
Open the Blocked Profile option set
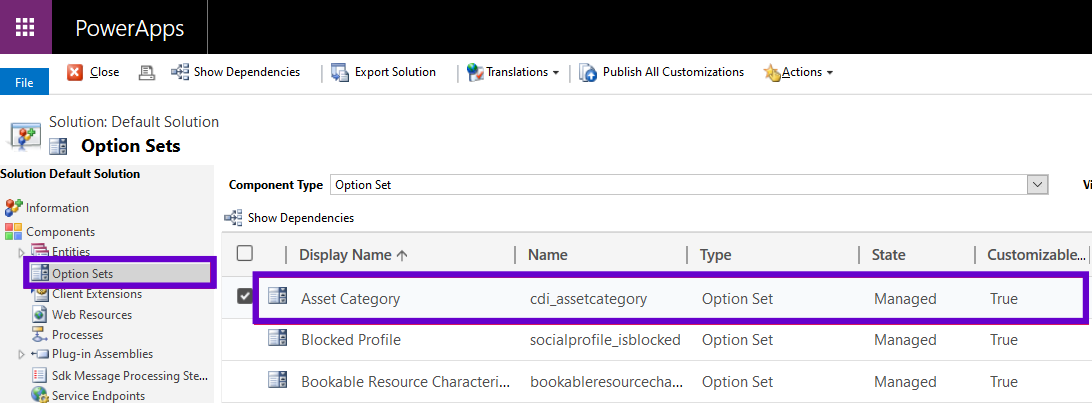(350, 340)
